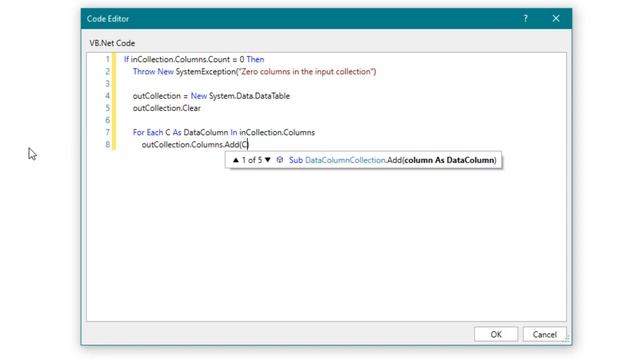Click line number 2 in gutter

[x=108, y=71]
